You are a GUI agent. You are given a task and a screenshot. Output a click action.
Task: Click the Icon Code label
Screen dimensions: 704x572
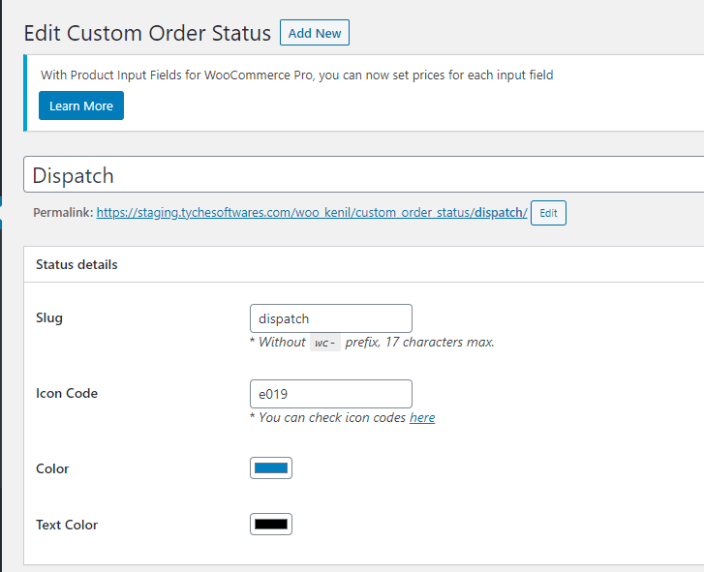pyautogui.click(x=66, y=393)
